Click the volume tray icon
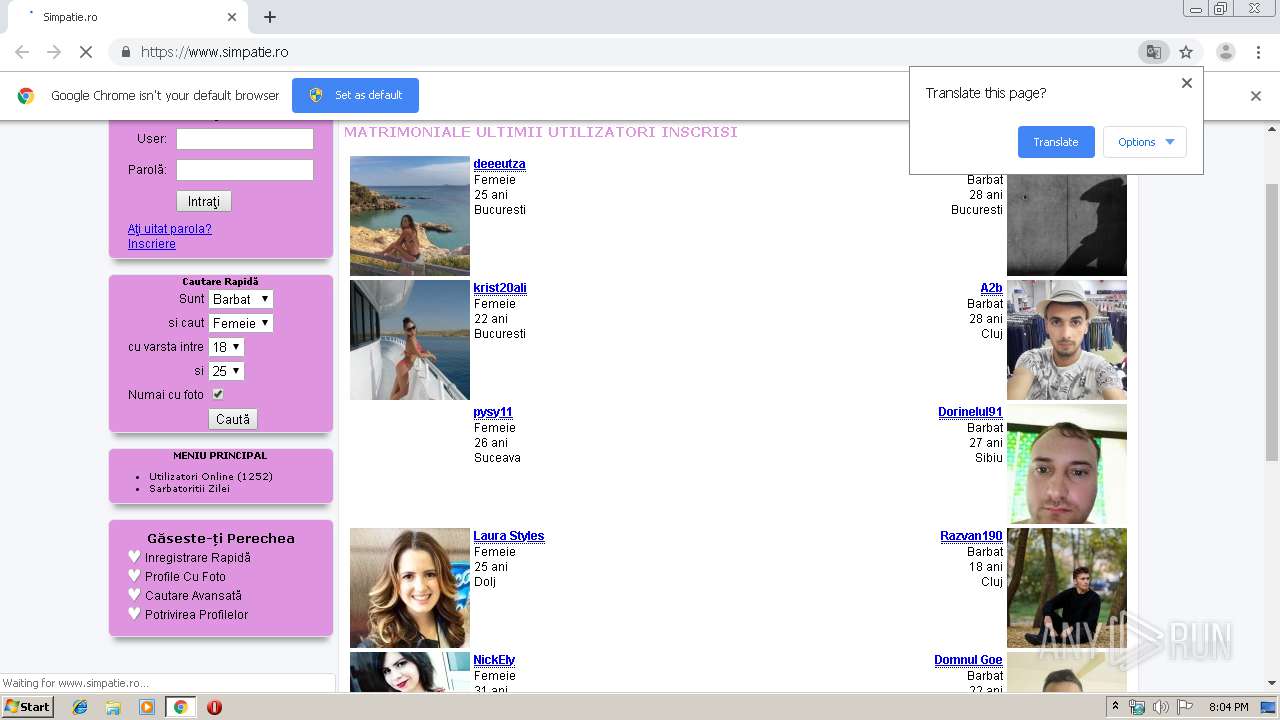Viewport: 1280px width, 720px height. [x=1160, y=707]
